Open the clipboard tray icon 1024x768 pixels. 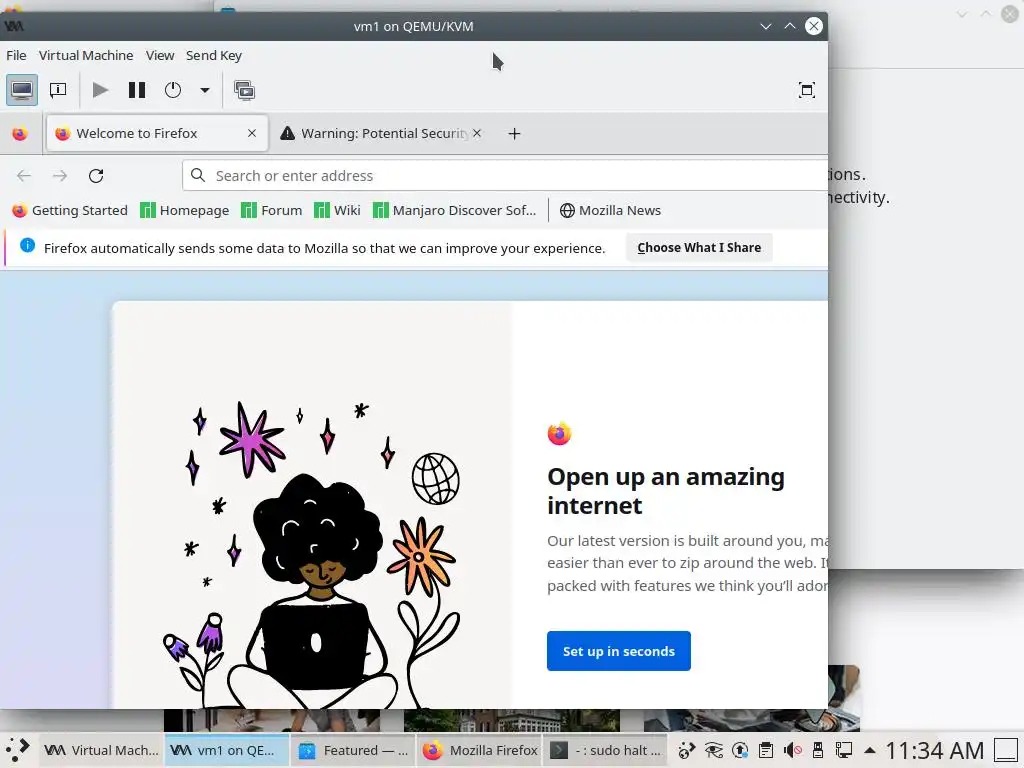tap(766, 751)
